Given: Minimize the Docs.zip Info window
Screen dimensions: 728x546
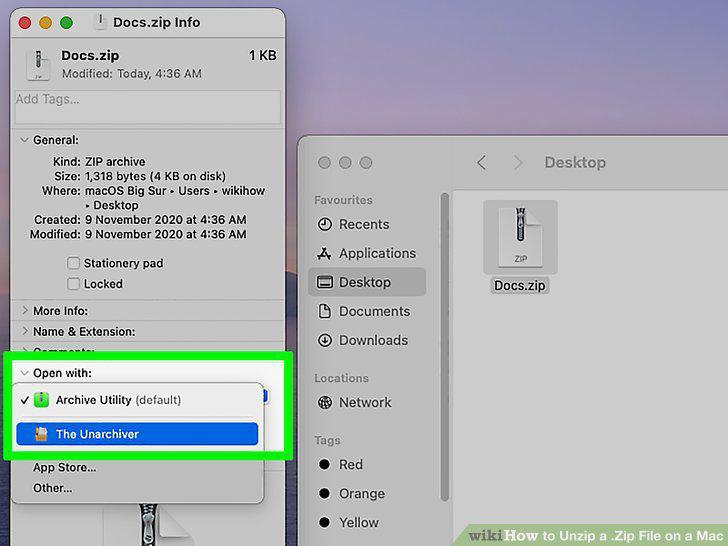Looking at the screenshot, I should pyautogui.click(x=46, y=22).
